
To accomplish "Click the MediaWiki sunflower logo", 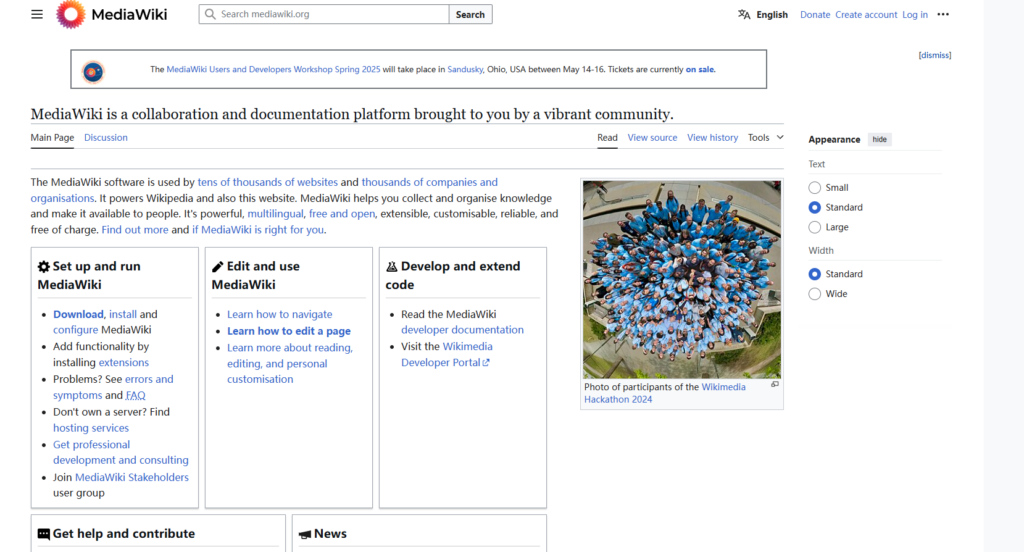I will (x=71, y=14).
